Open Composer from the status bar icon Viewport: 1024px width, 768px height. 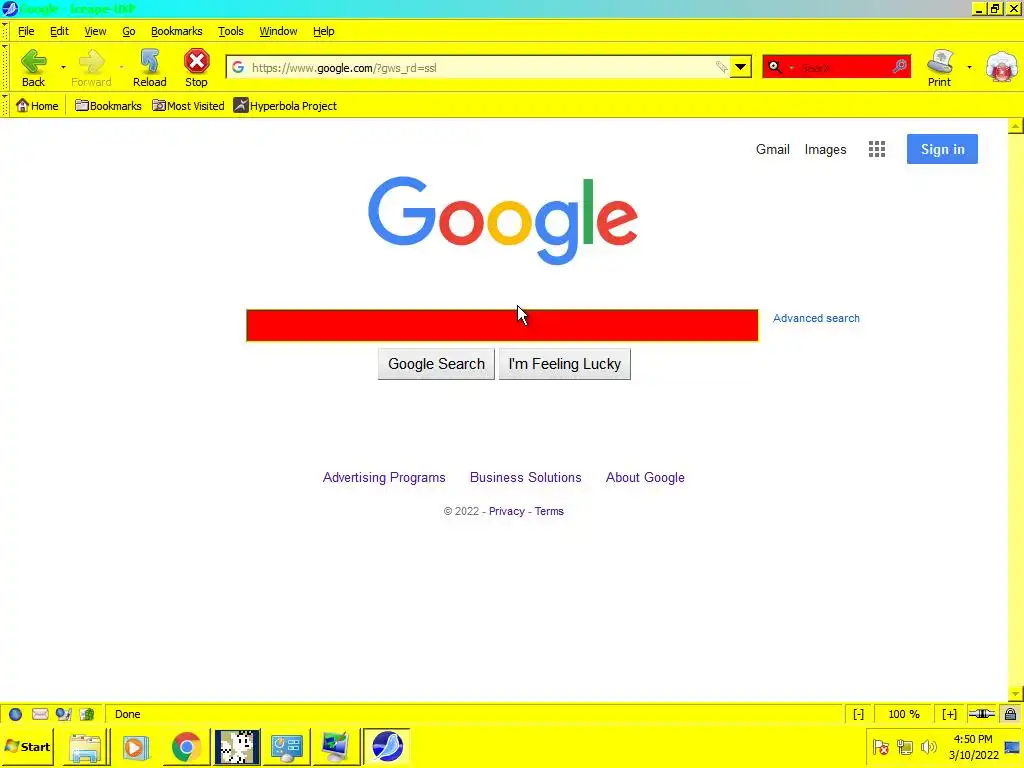[63, 714]
